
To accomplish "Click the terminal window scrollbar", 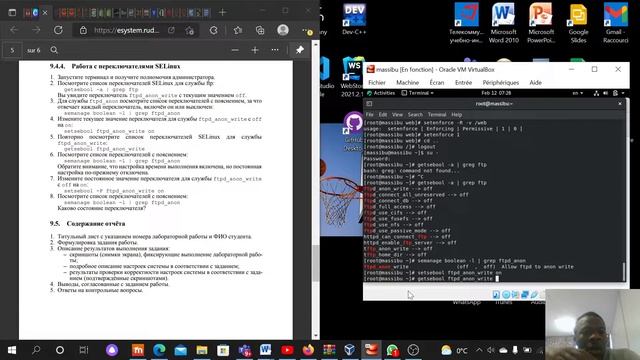I will click(624, 271).
